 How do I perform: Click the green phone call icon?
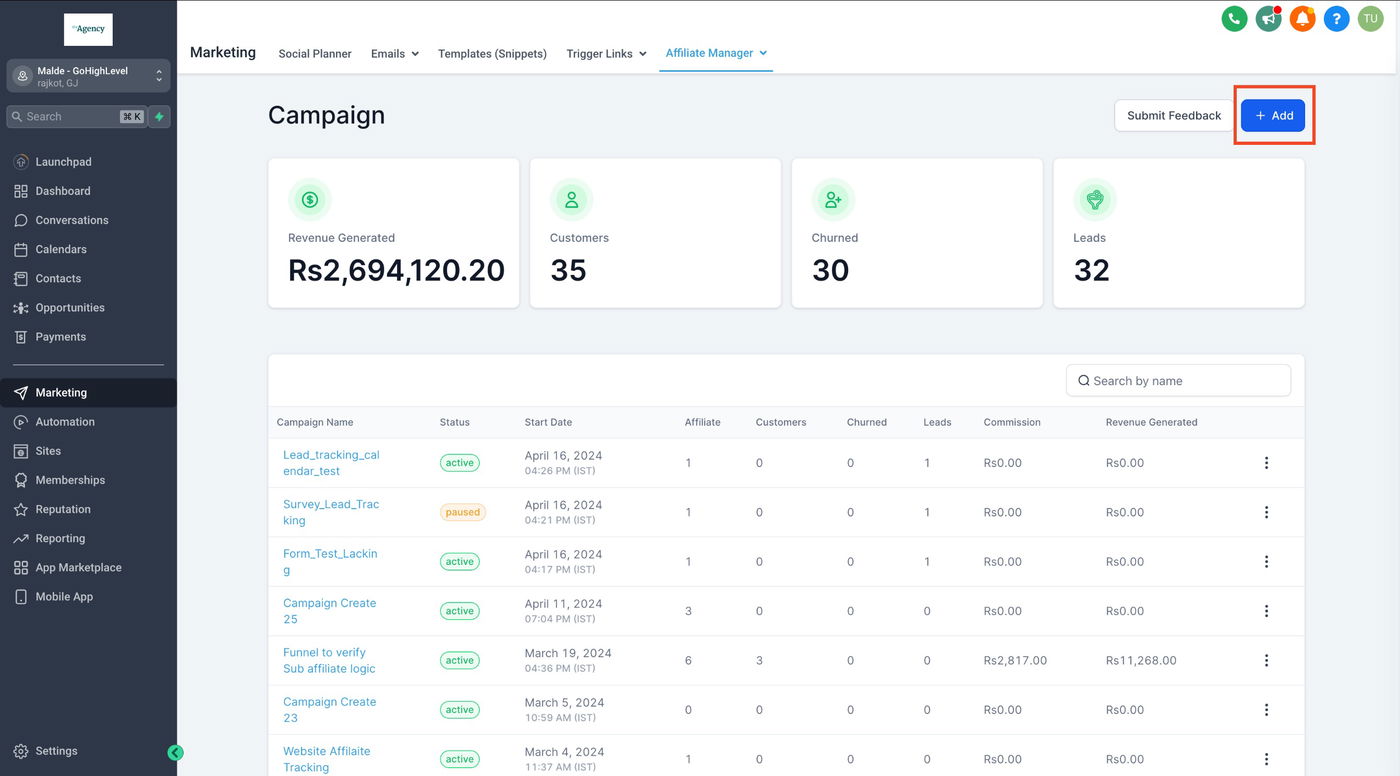[x=1234, y=18]
